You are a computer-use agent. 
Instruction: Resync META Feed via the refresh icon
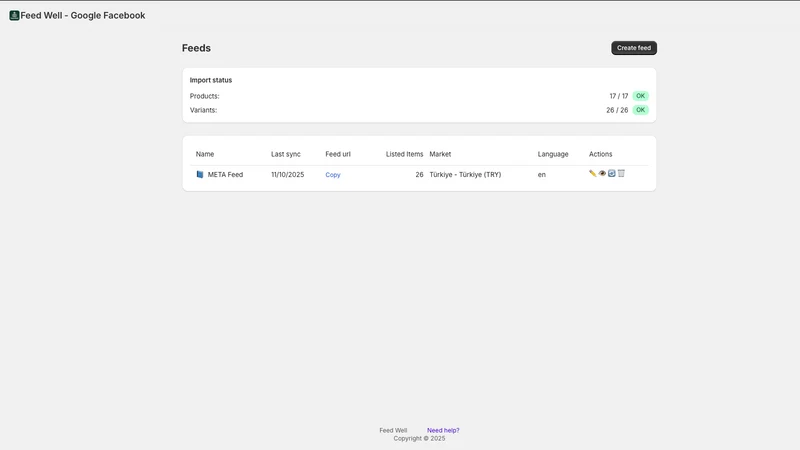611,173
